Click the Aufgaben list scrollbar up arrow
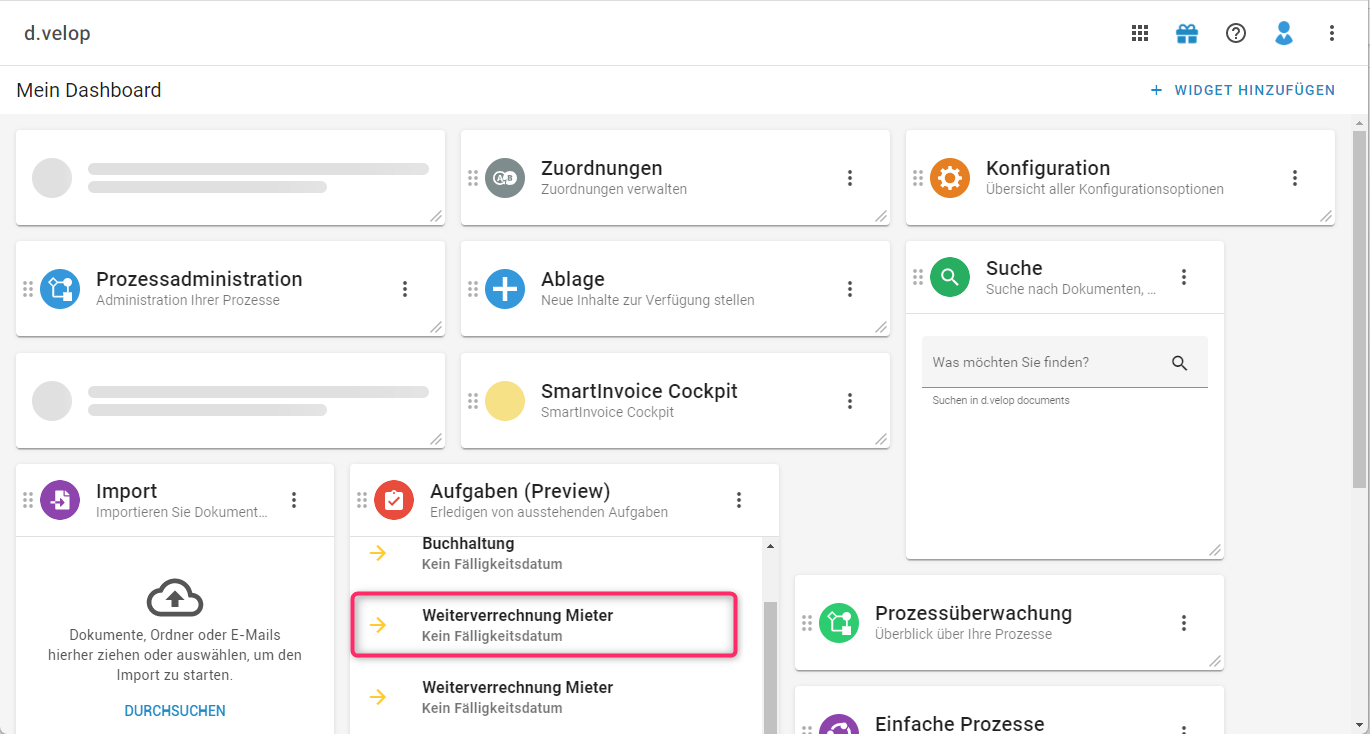Viewport: 1370px width, 734px height. 770,546
